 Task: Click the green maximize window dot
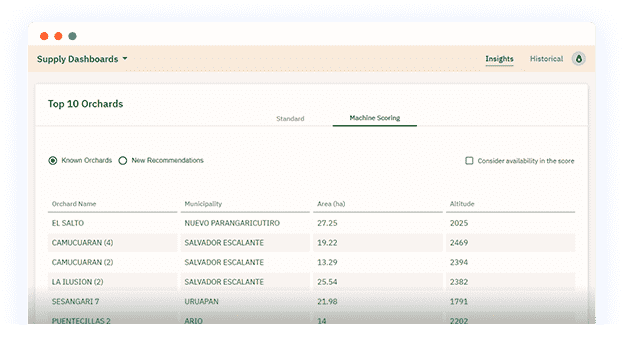[x=72, y=36]
